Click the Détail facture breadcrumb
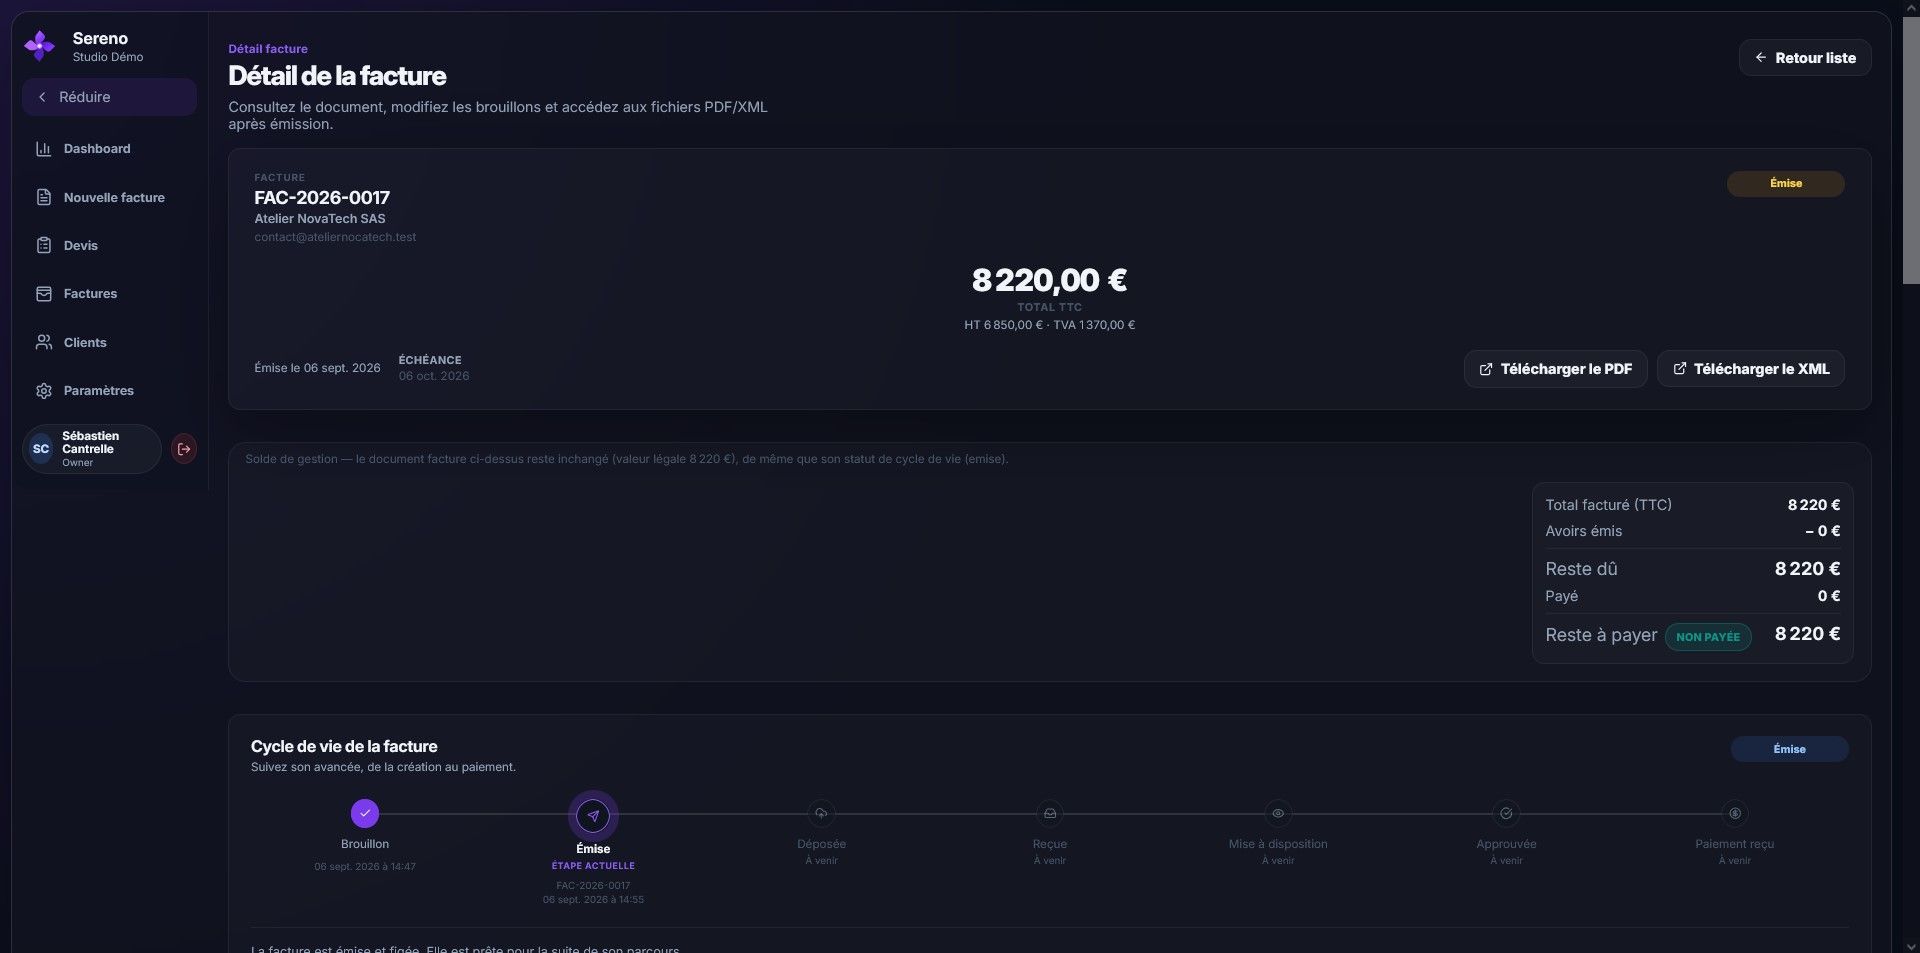The width and height of the screenshot is (1920, 953). point(268,49)
